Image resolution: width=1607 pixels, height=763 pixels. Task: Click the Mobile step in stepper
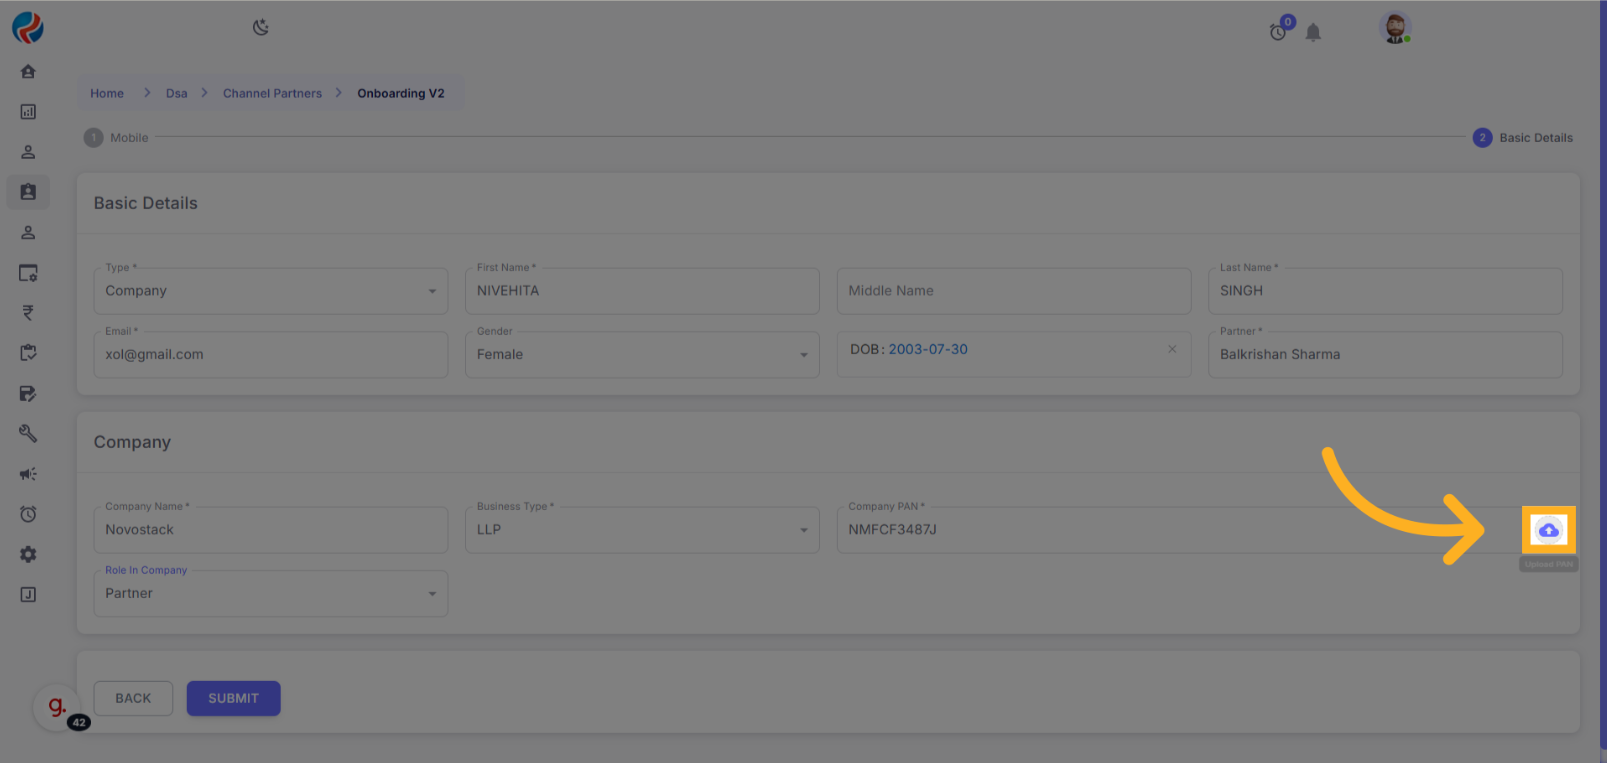point(116,138)
